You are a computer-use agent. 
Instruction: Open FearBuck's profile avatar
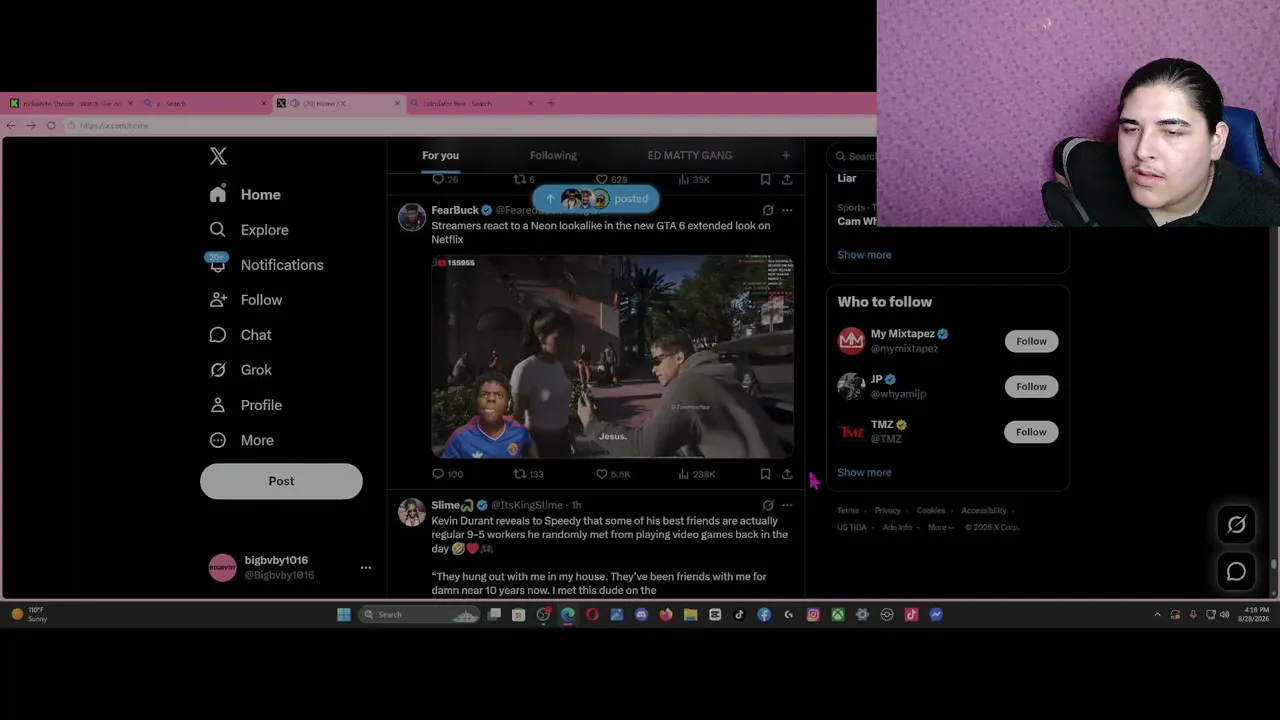pyautogui.click(x=412, y=217)
